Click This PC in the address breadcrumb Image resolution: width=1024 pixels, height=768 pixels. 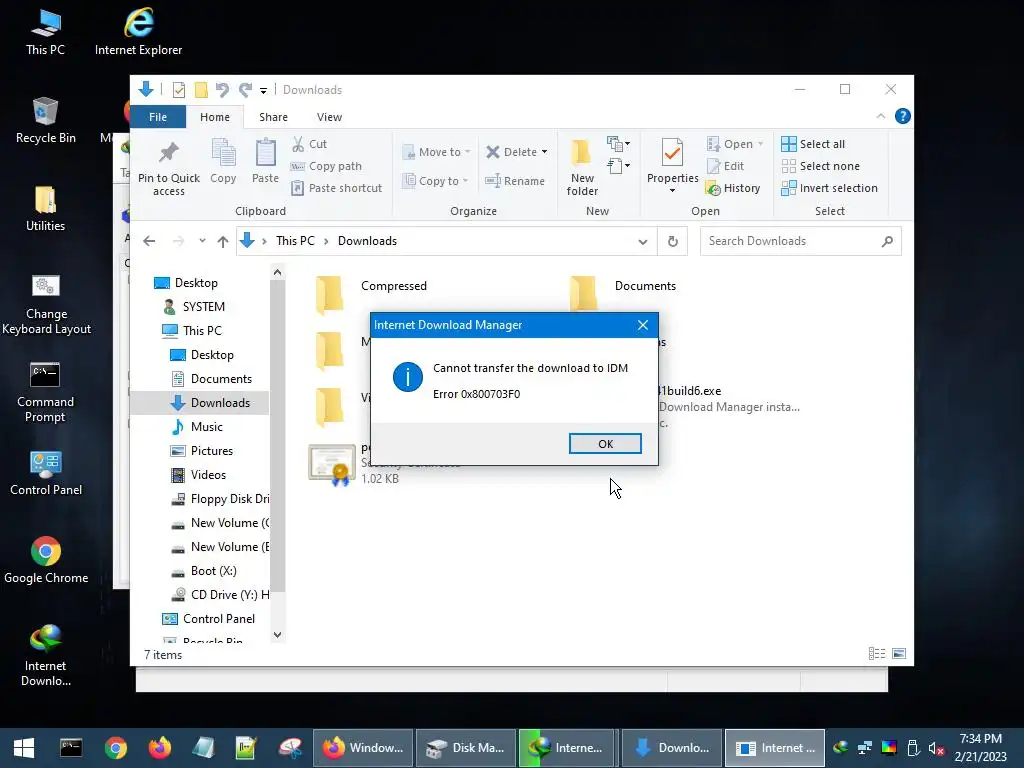pyautogui.click(x=295, y=241)
